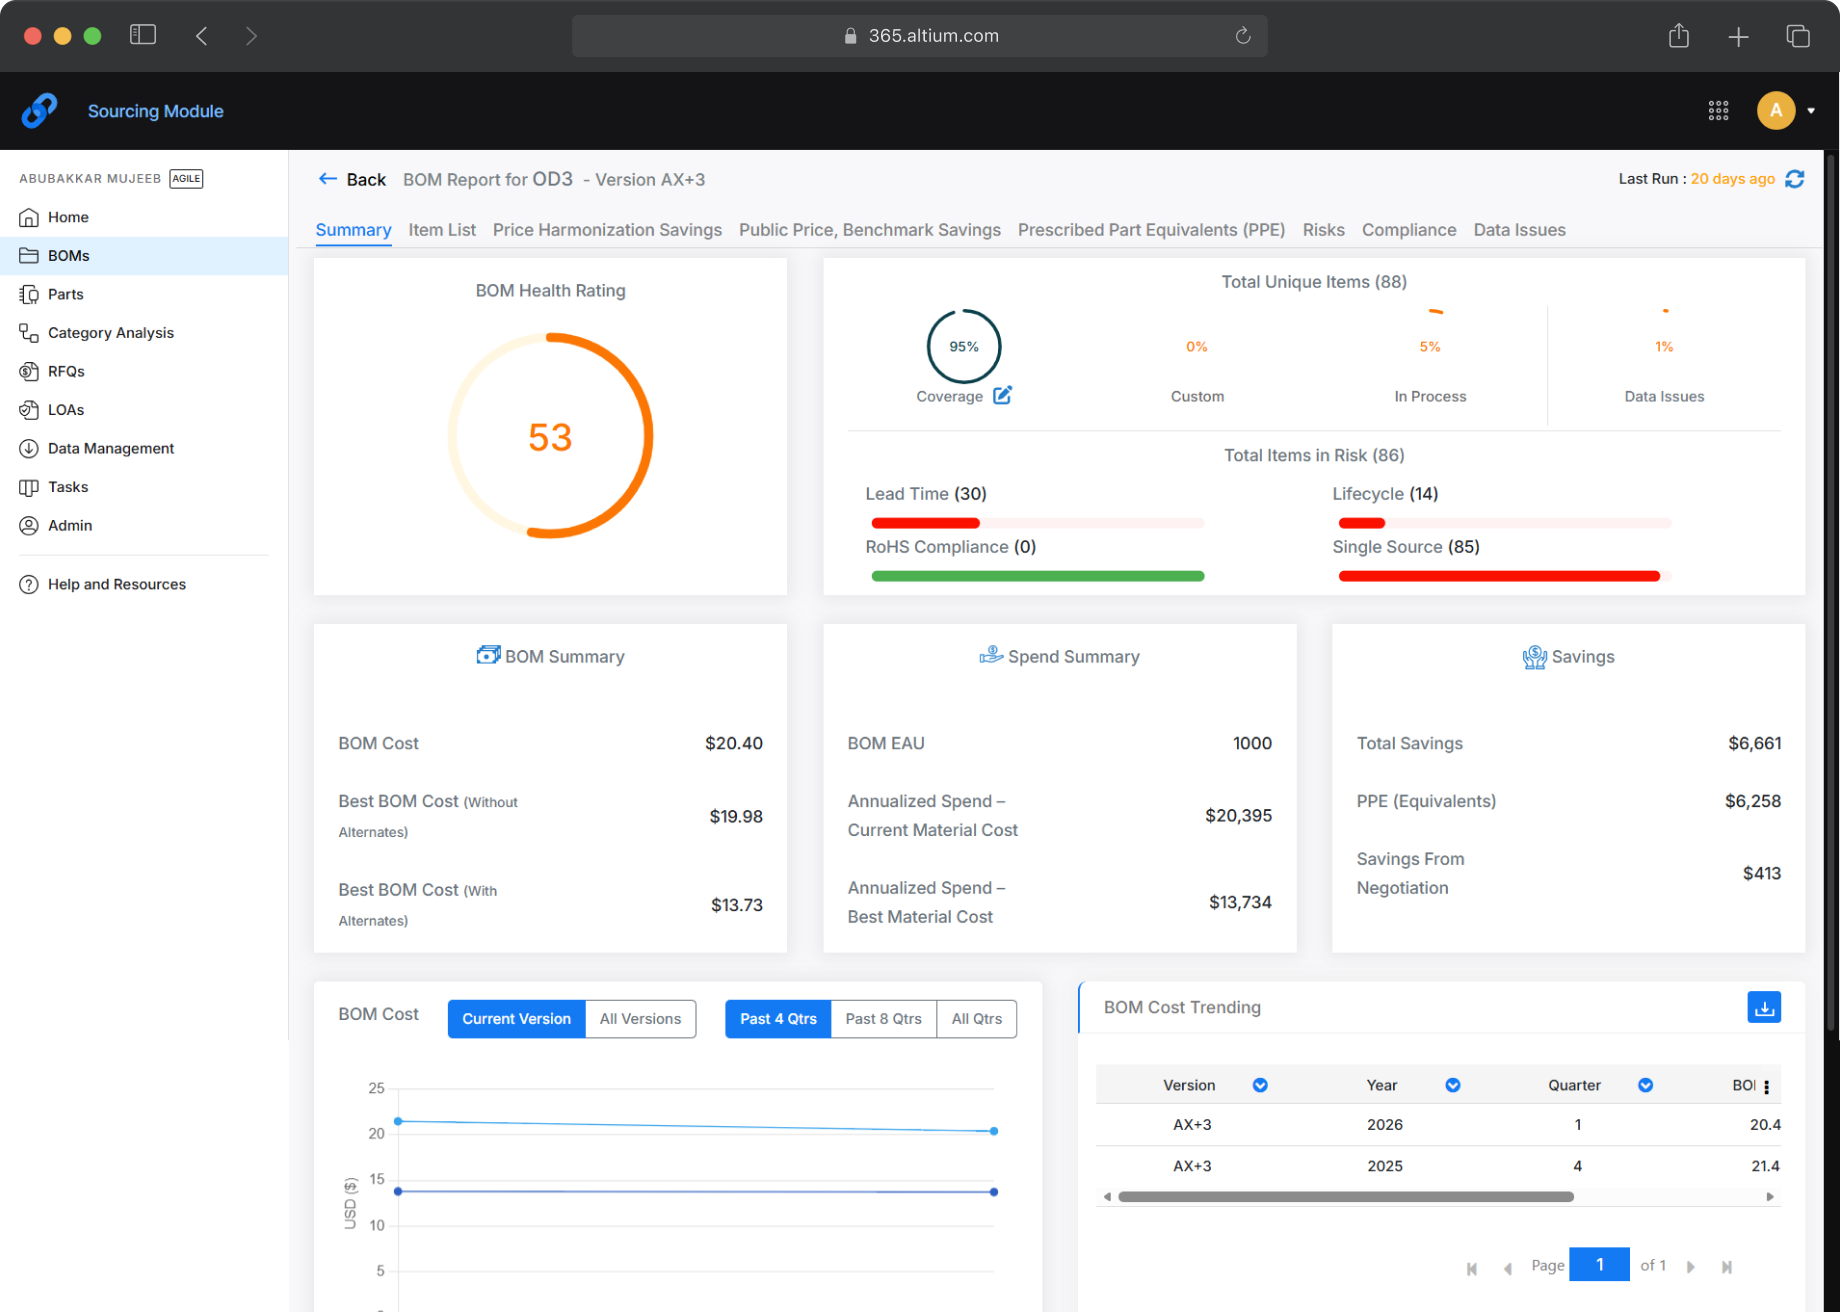
Task: Edit Coverage using the pencil icon
Action: click(1002, 396)
